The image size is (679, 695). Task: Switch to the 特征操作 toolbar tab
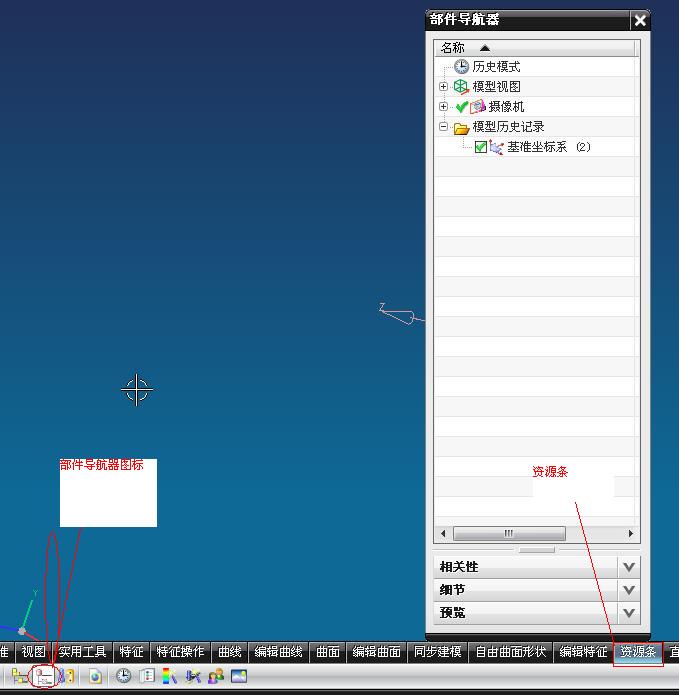tap(180, 652)
